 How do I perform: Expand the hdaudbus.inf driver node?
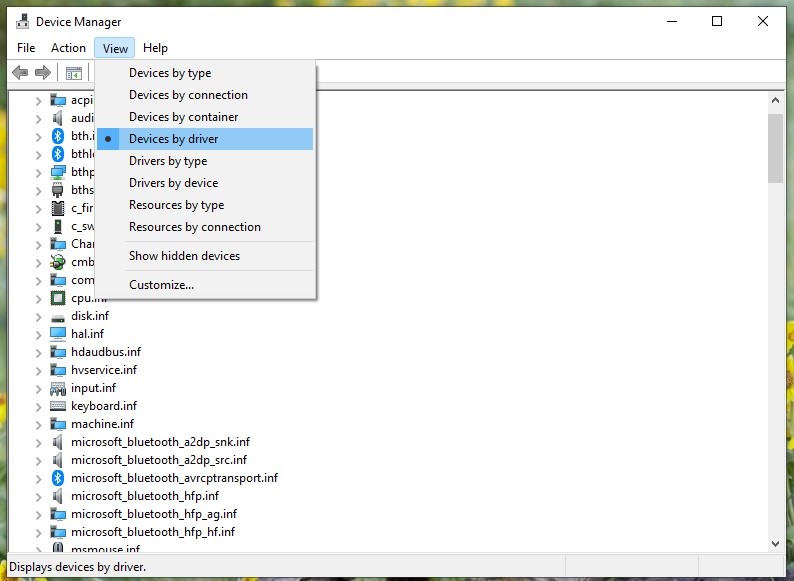[x=38, y=352]
